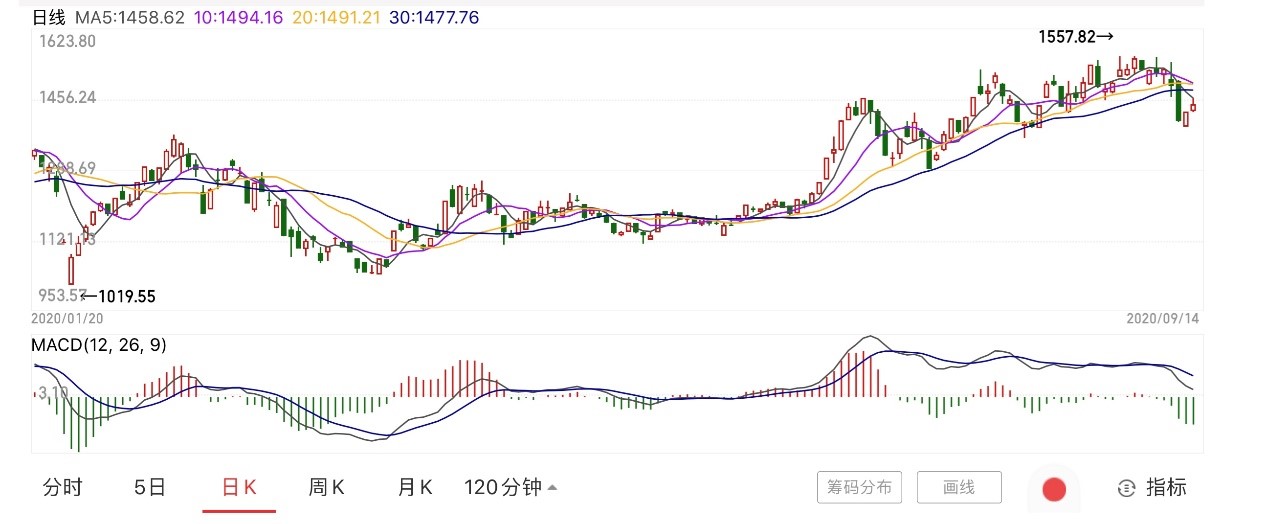Screen dimensions: 1268x524
Task: Click the 筹码分布 button
Action: pos(859,488)
